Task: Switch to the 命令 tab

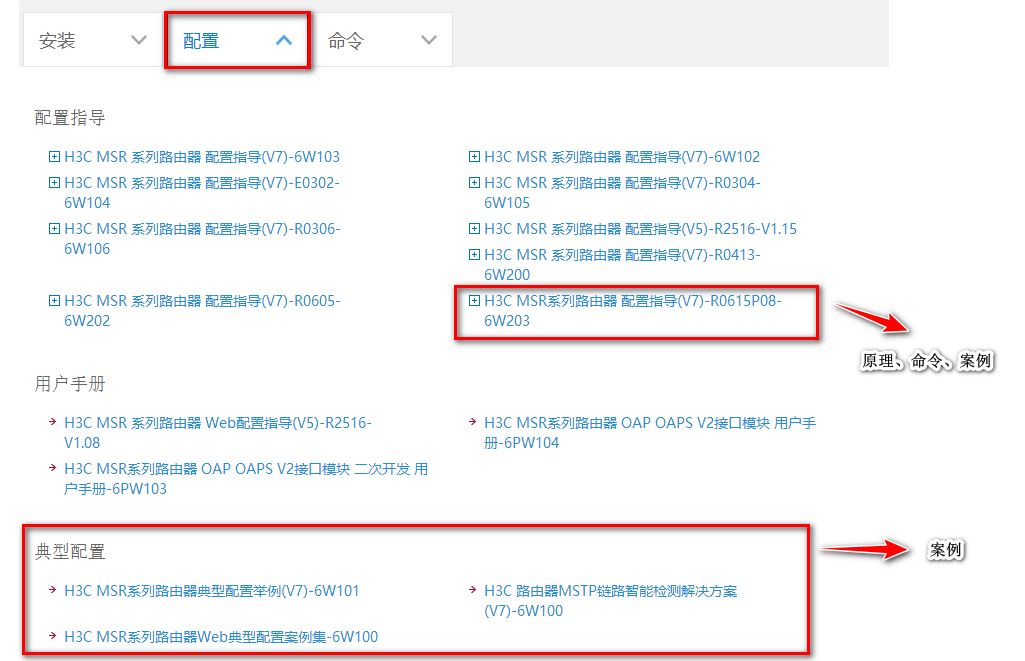Action: click(x=382, y=41)
